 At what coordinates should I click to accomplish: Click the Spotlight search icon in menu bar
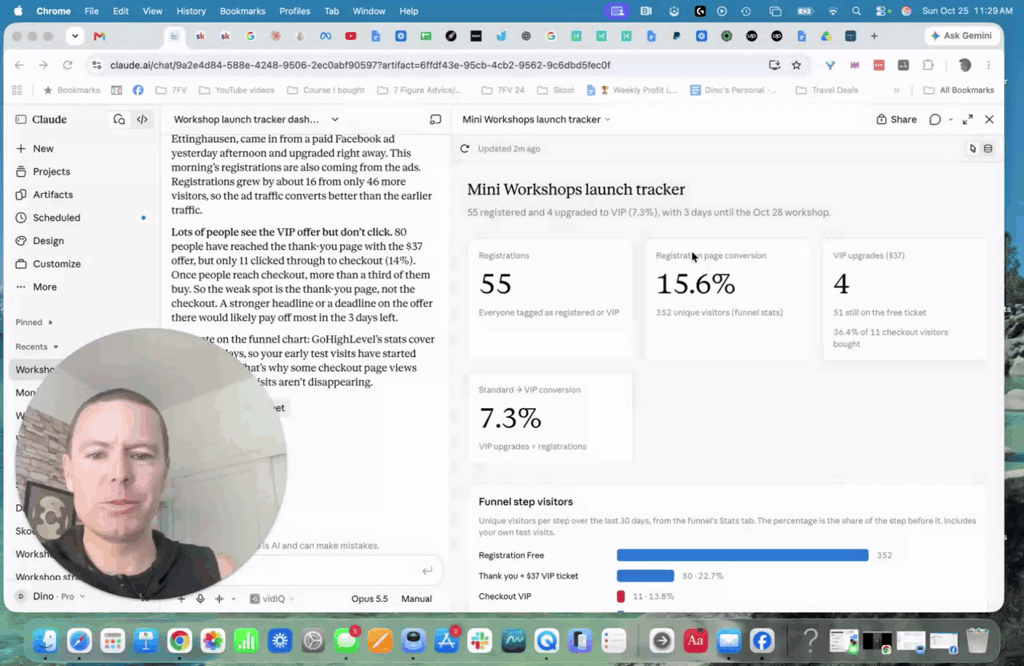coord(856,11)
